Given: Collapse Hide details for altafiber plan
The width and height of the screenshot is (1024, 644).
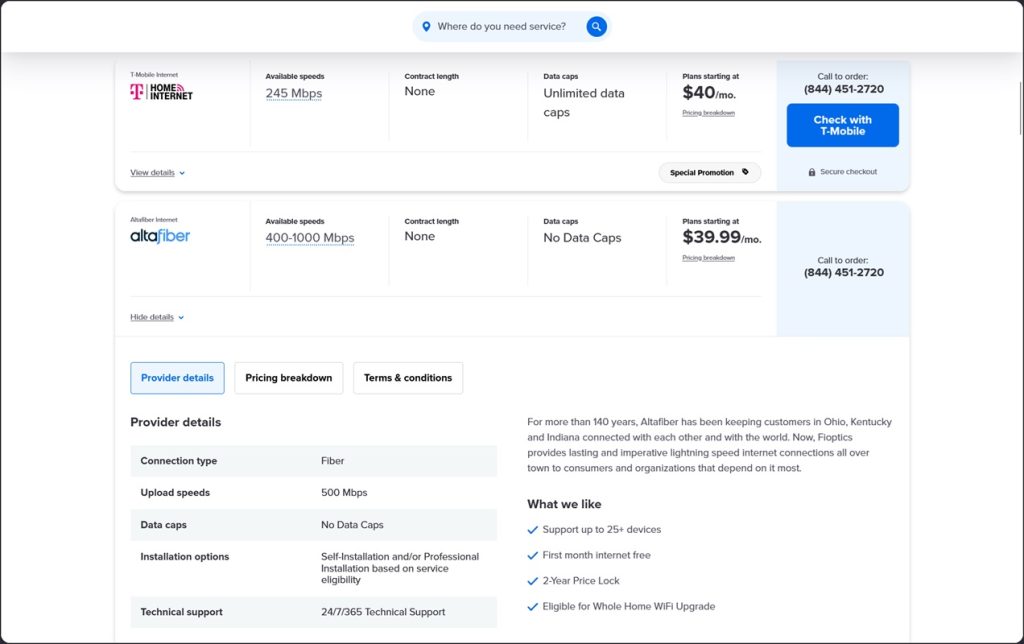Looking at the screenshot, I should (x=152, y=317).
